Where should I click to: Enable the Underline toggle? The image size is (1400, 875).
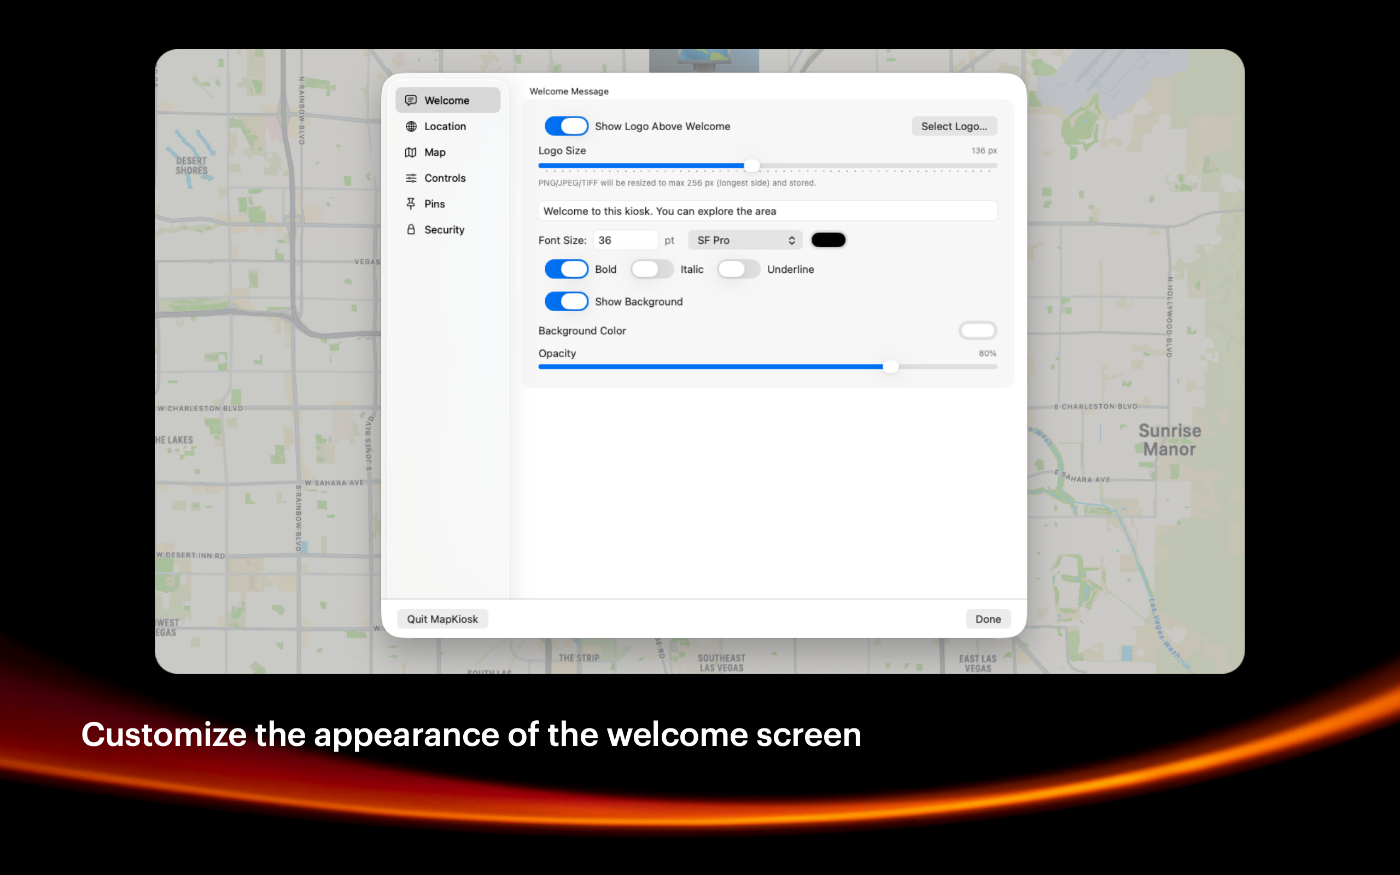[x=738, y=269]
